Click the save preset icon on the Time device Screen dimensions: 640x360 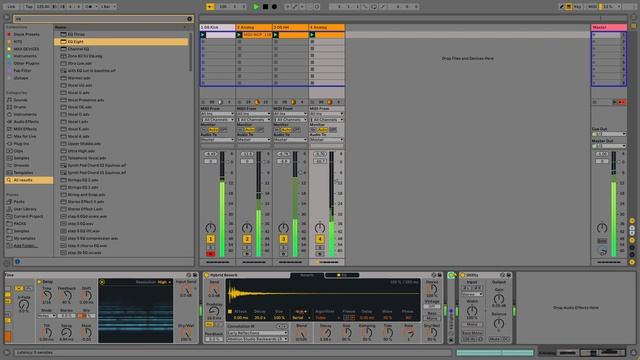(x=195, y=275)
